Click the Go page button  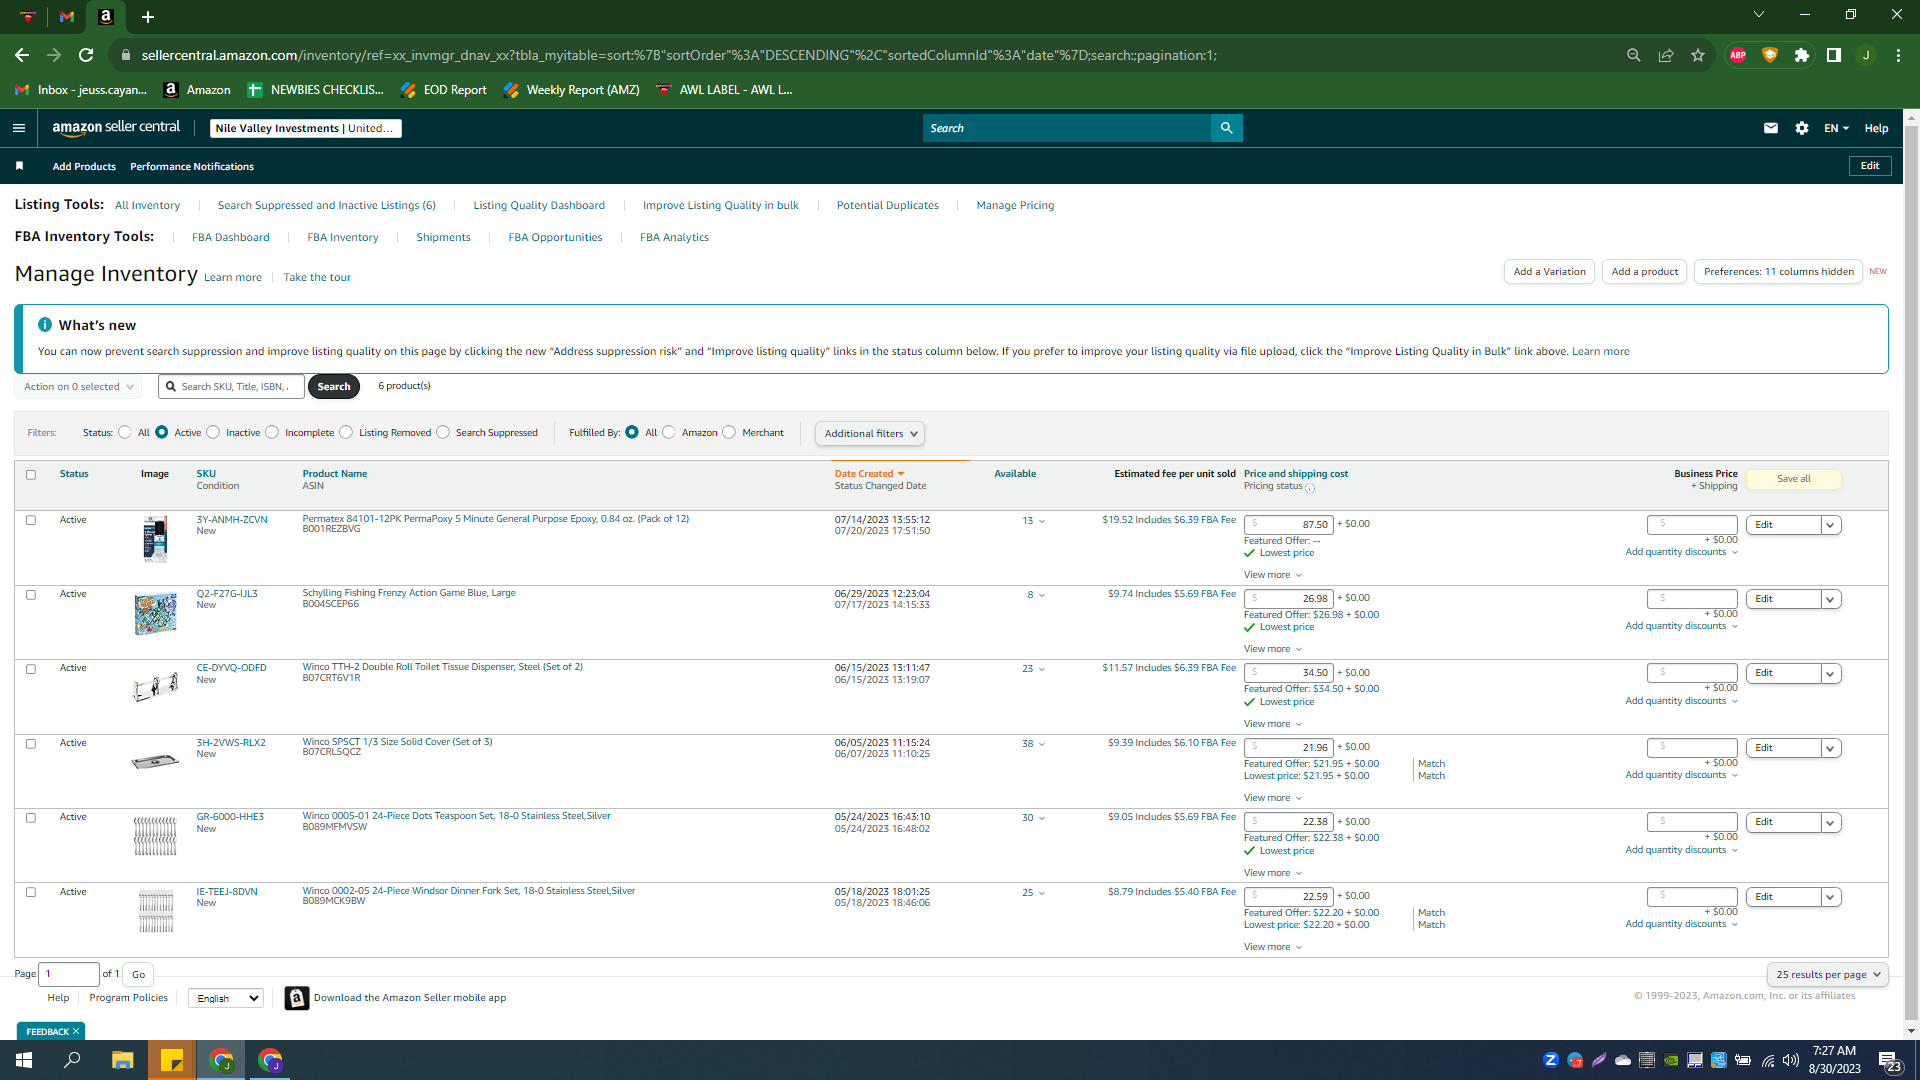click(138, 974)
